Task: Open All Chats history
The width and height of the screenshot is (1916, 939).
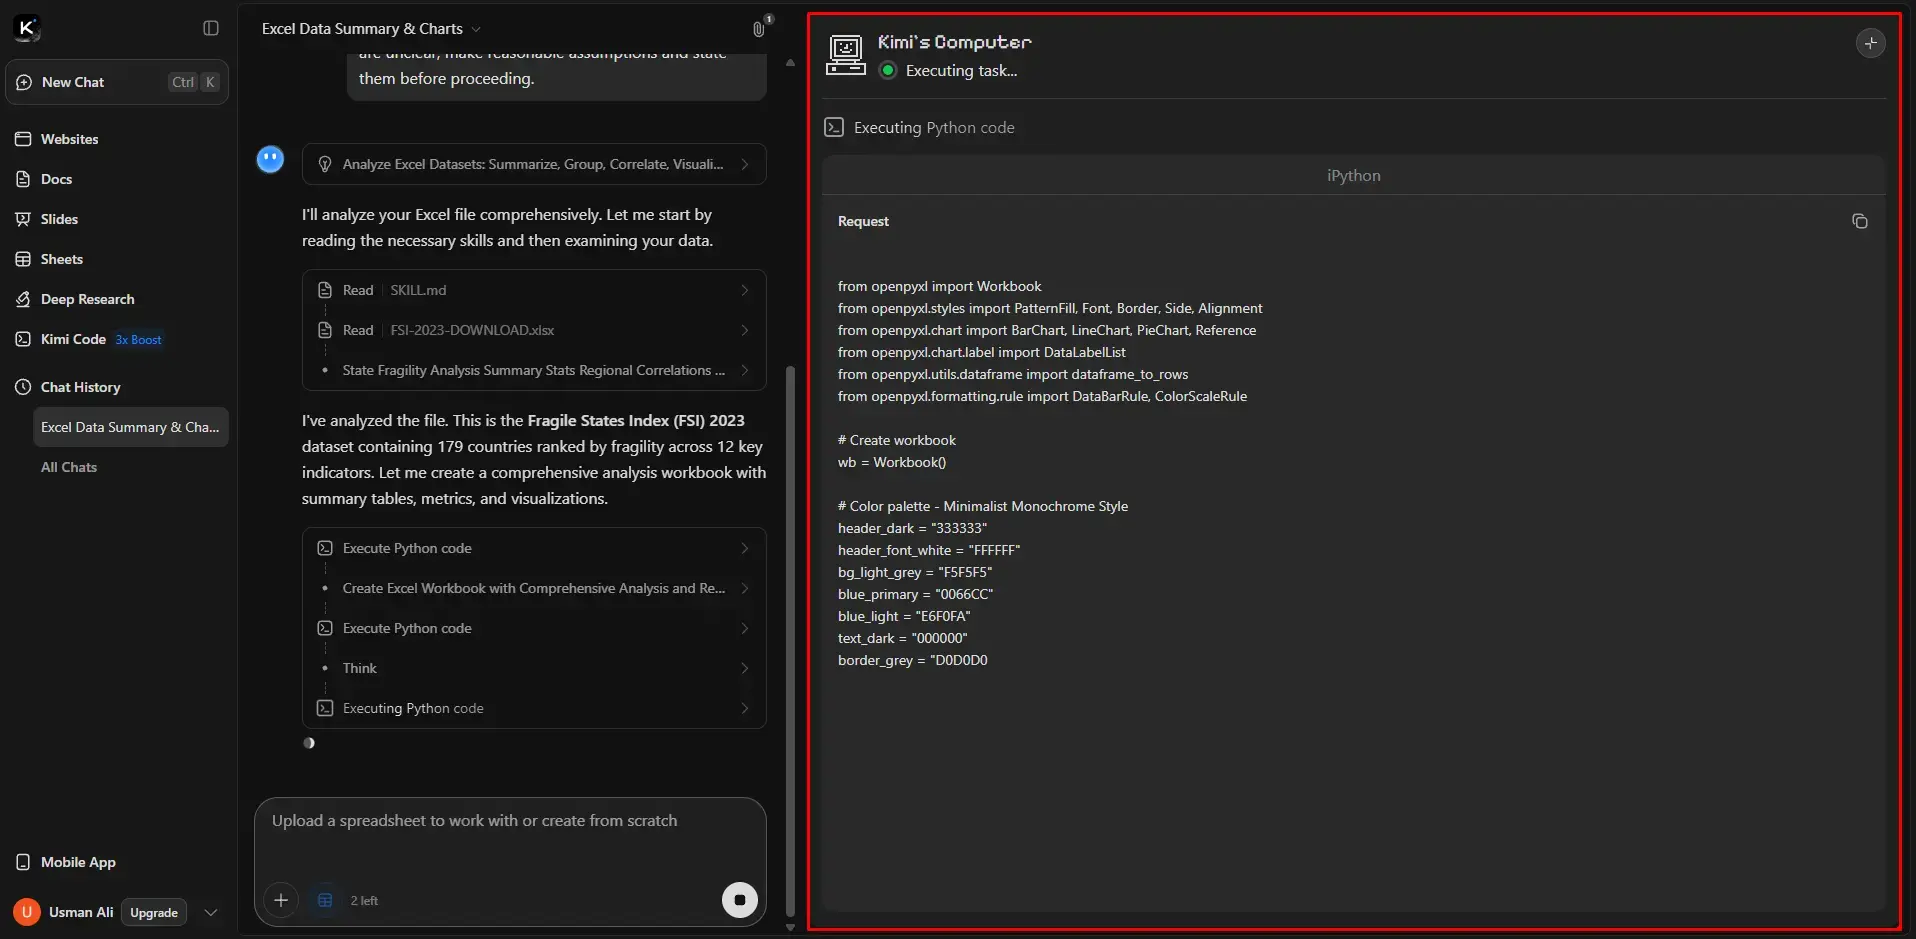Action: pyautogui.click(x=69, y=467)
